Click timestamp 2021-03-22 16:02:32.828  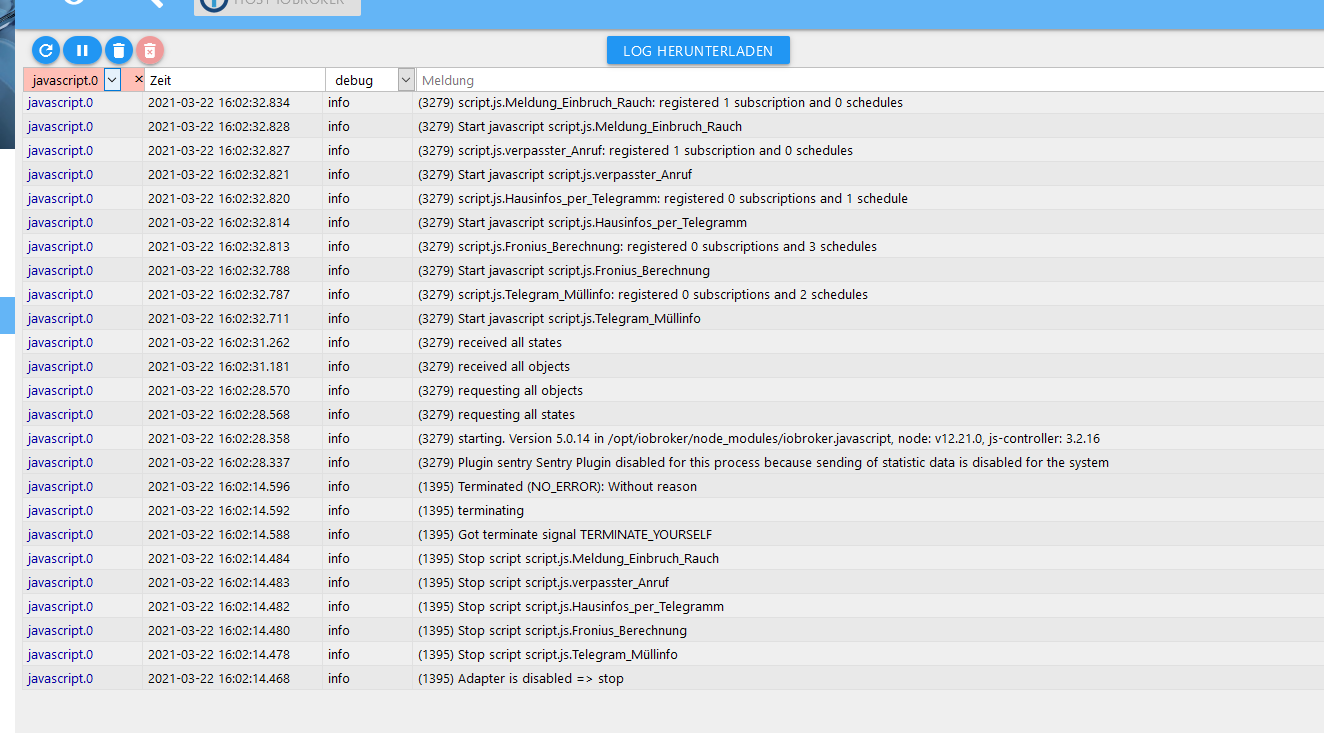219,127
